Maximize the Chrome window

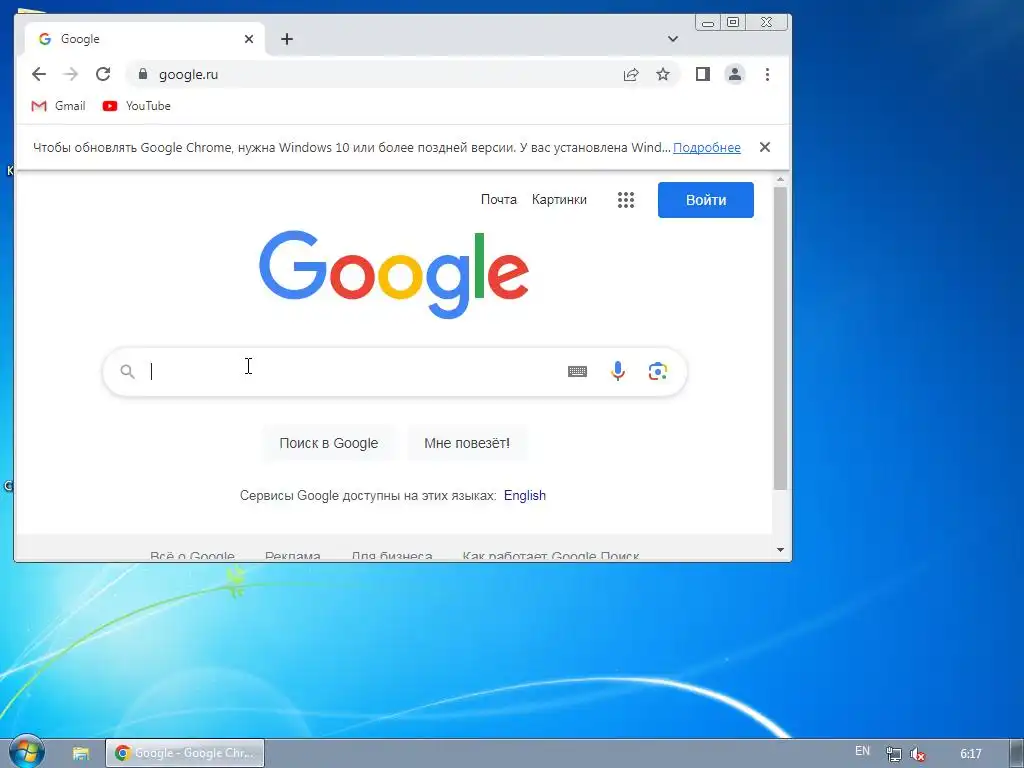[x=733, y=22]
